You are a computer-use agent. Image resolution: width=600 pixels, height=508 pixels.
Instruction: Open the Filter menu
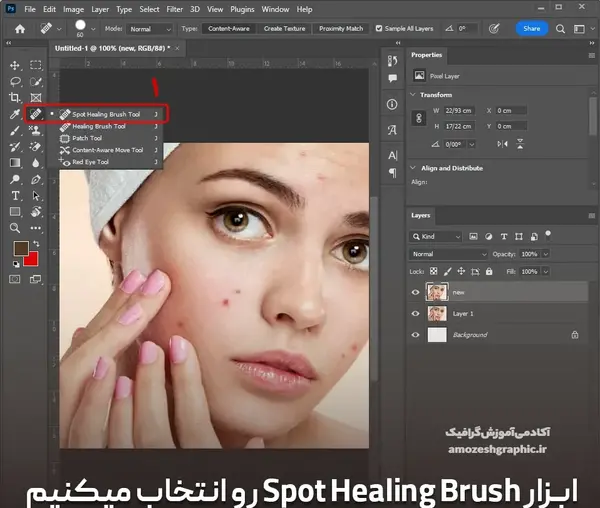[x=174, y=9]
